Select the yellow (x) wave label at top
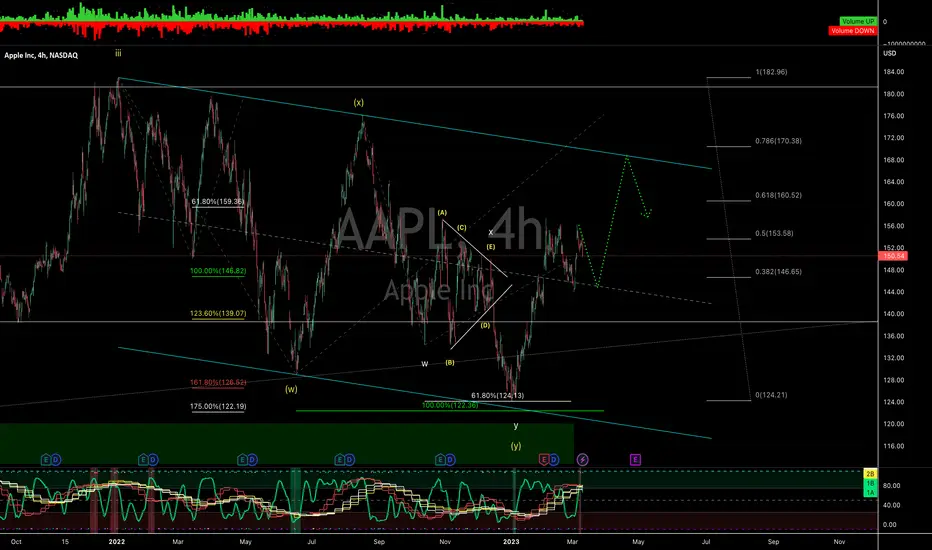Viewport: 932px width, 550px height. click(358, 103)
